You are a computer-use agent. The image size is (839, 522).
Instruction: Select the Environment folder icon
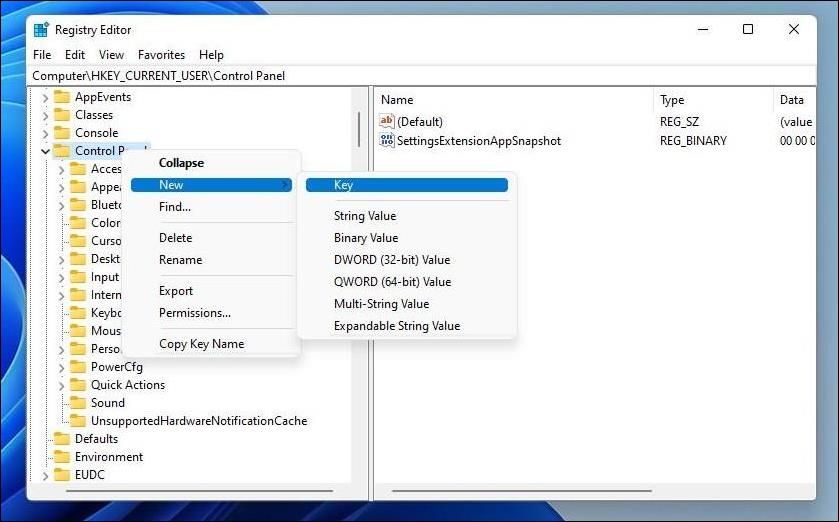(62, 457)
